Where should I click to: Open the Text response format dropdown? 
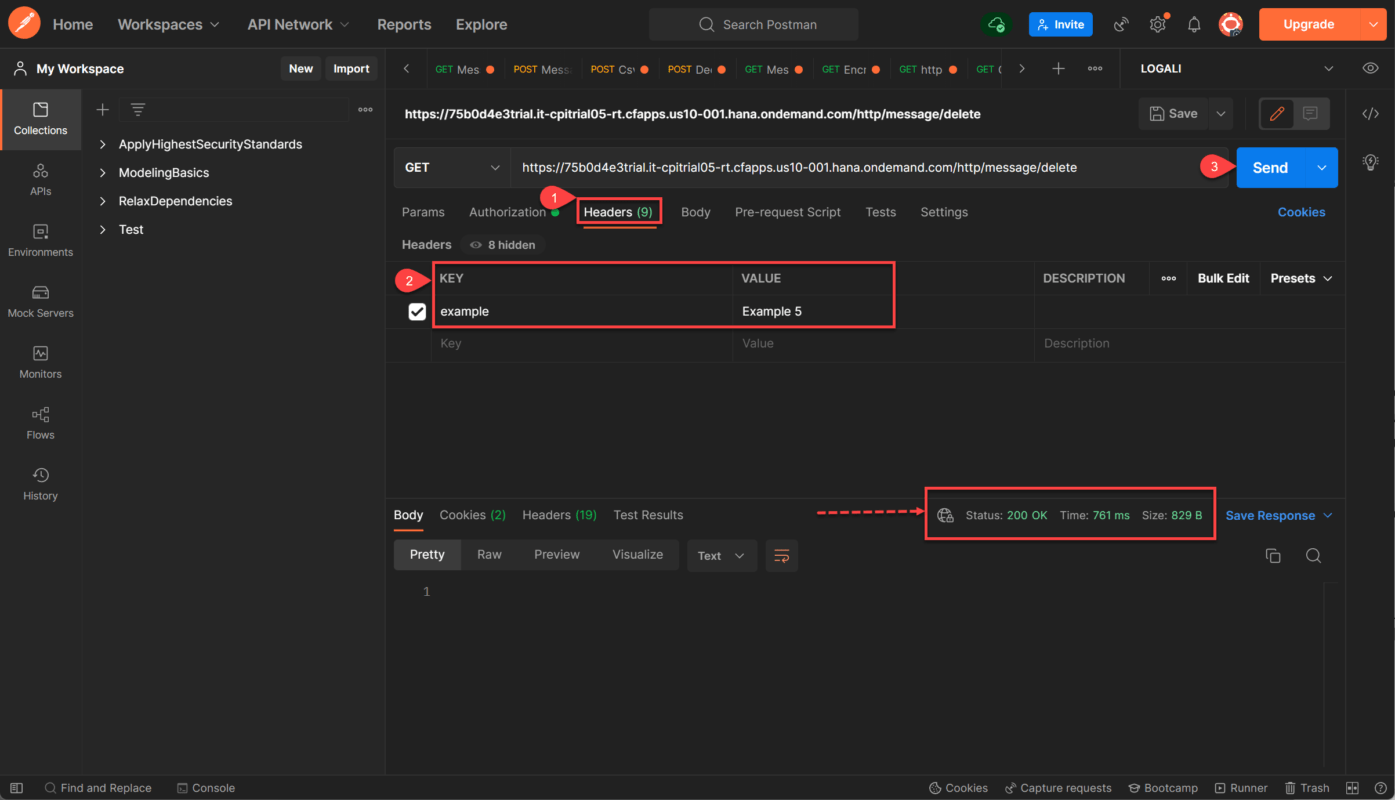point(722,556)
